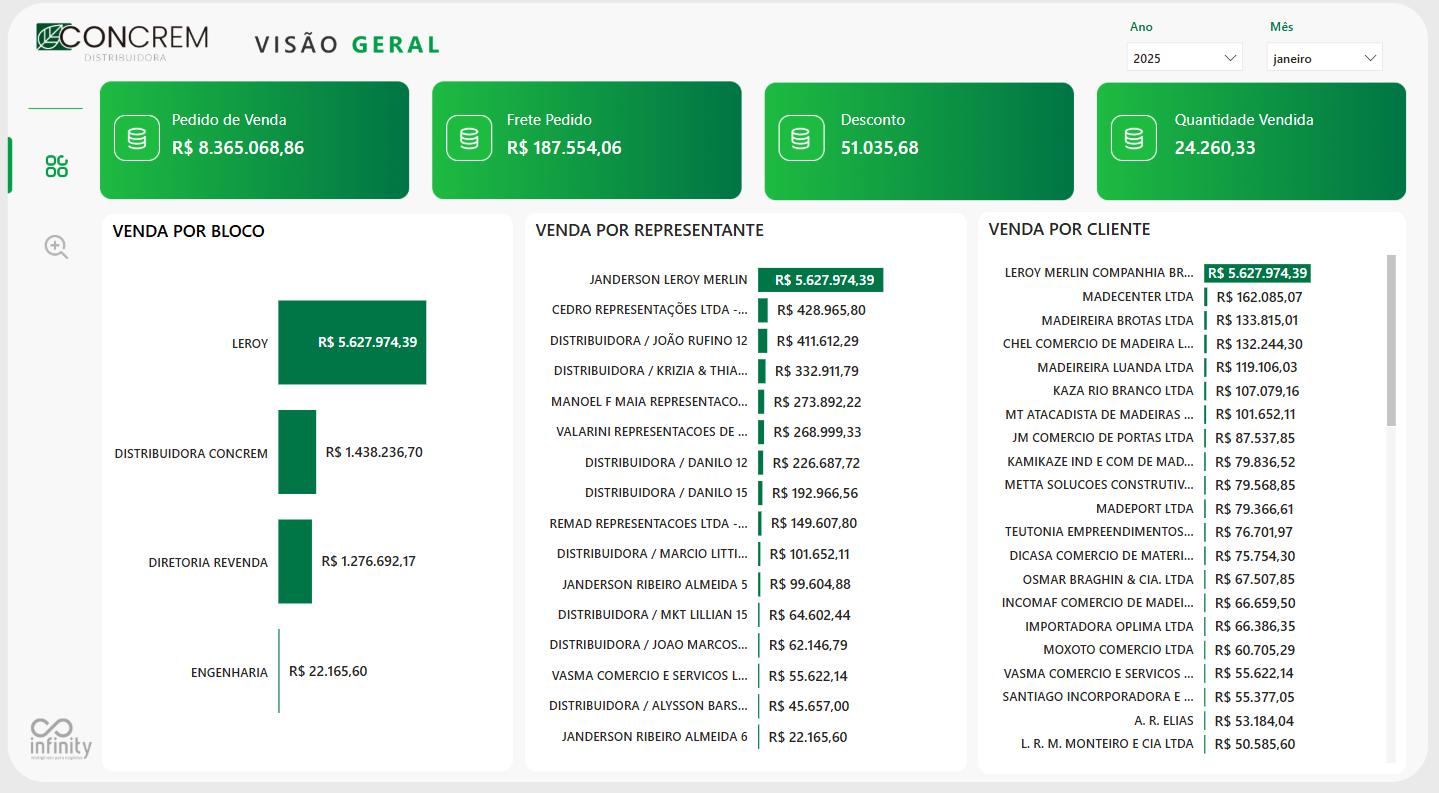
Task: Click the Concrem Distribuidora logo
Action: coord(122,41)
